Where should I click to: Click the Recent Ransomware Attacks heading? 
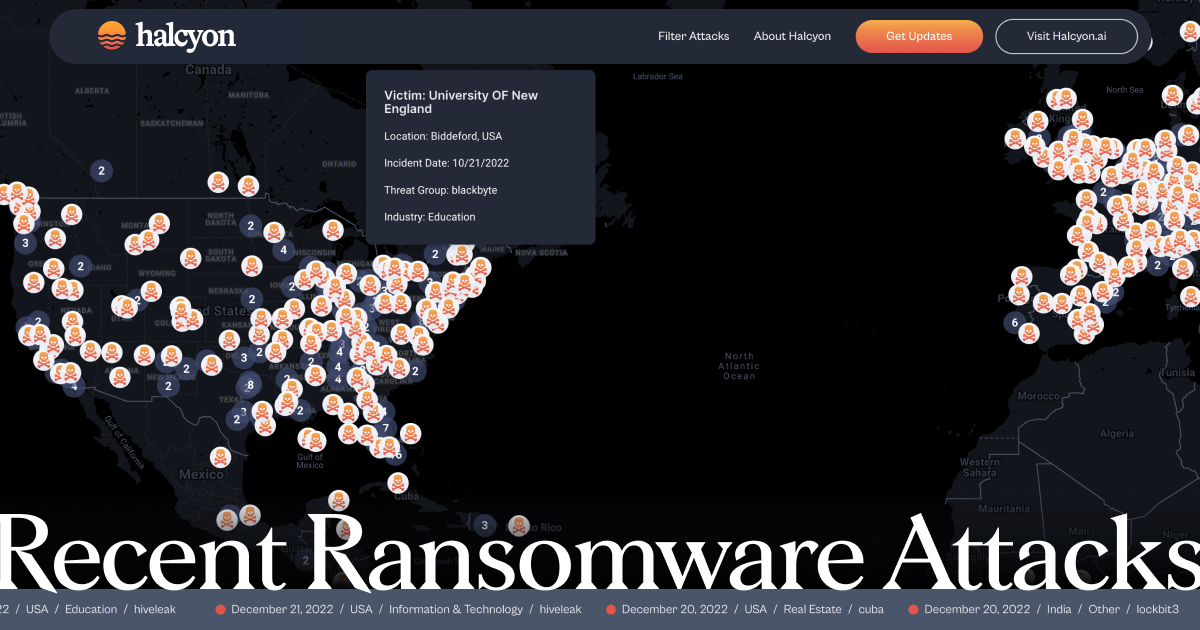tap(600, 551)
